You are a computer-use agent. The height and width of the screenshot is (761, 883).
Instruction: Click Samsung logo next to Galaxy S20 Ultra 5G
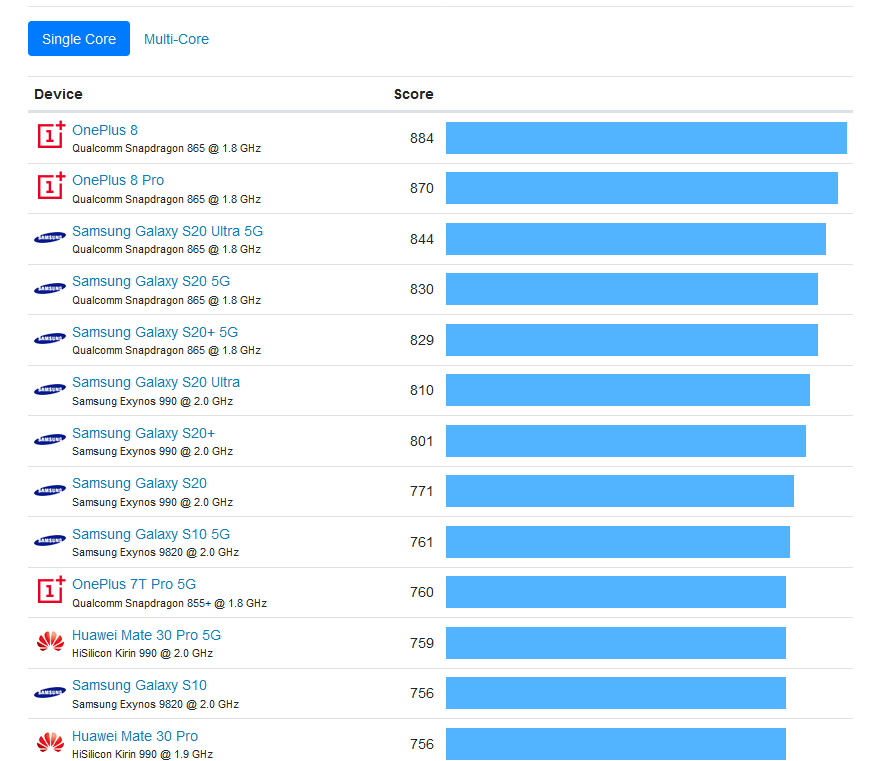pos(50,238)
